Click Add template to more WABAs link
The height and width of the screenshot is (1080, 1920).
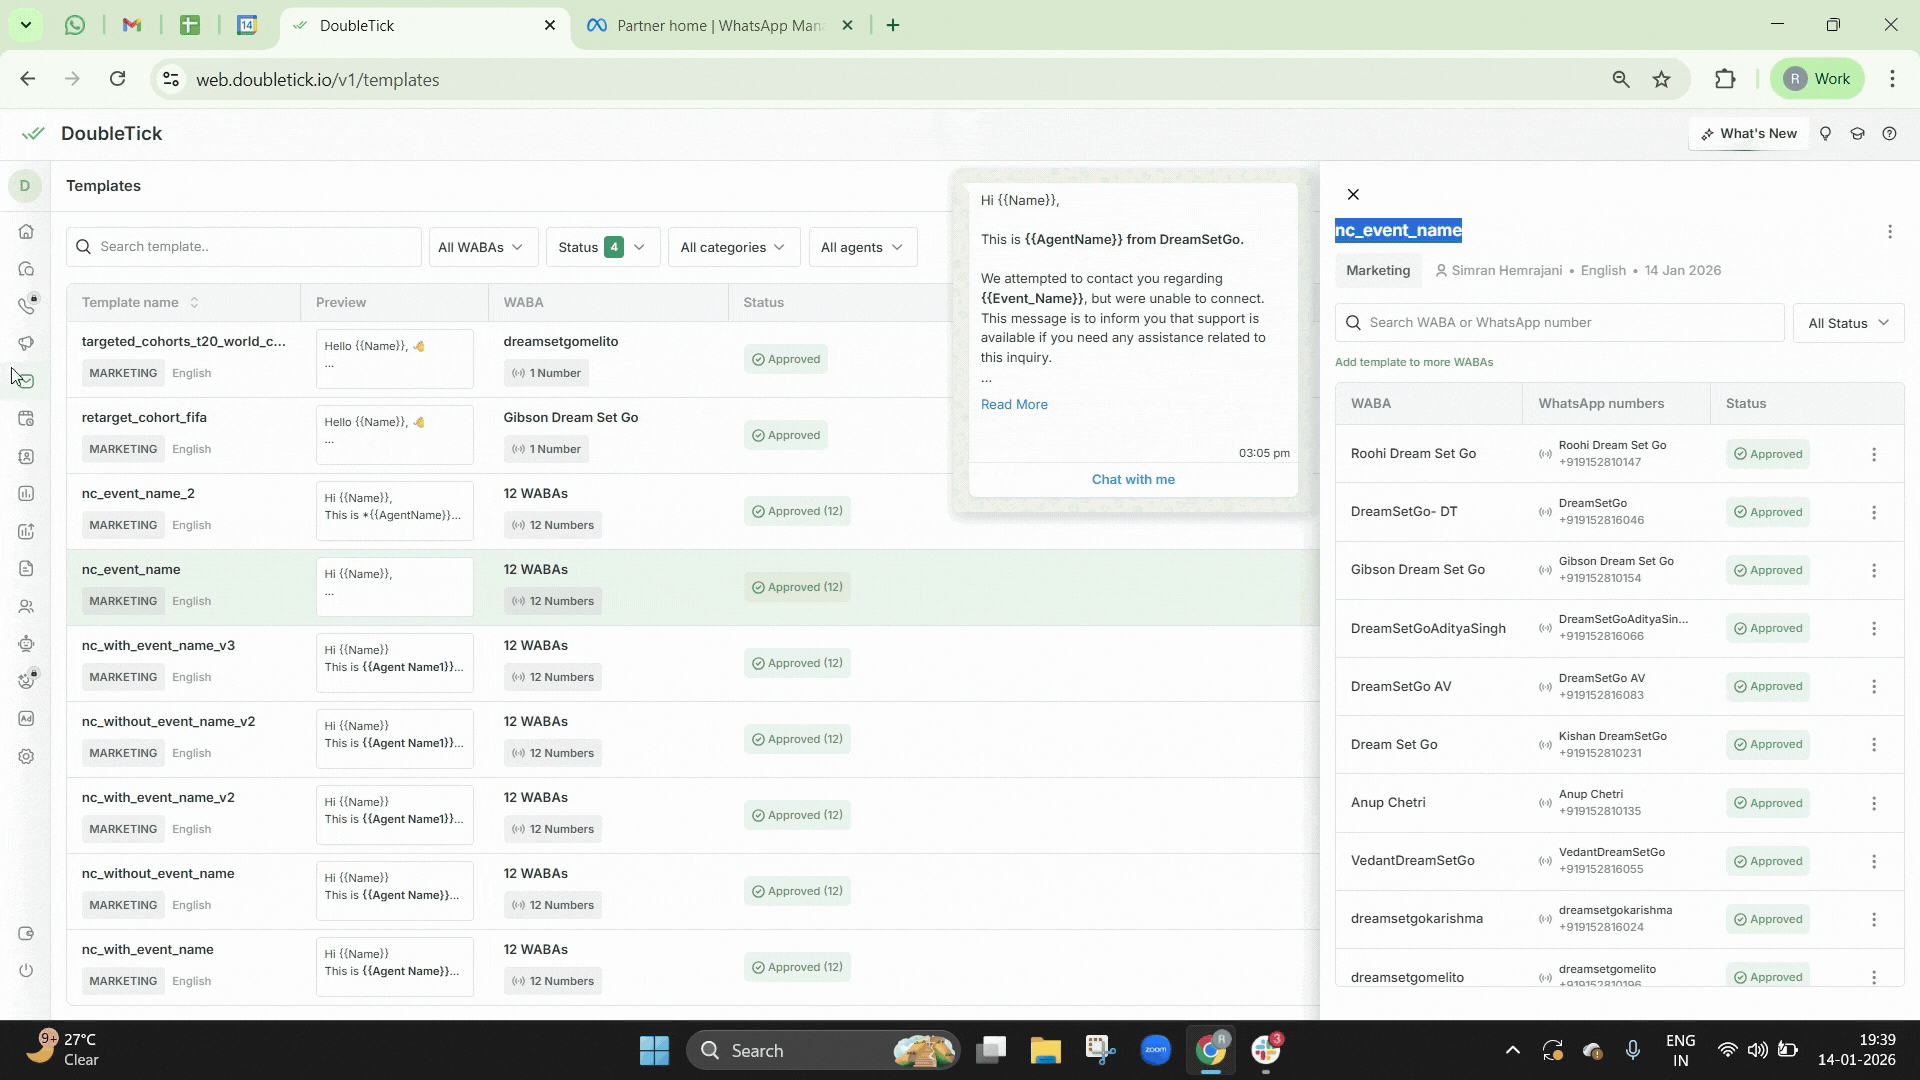click(1413, 363)
